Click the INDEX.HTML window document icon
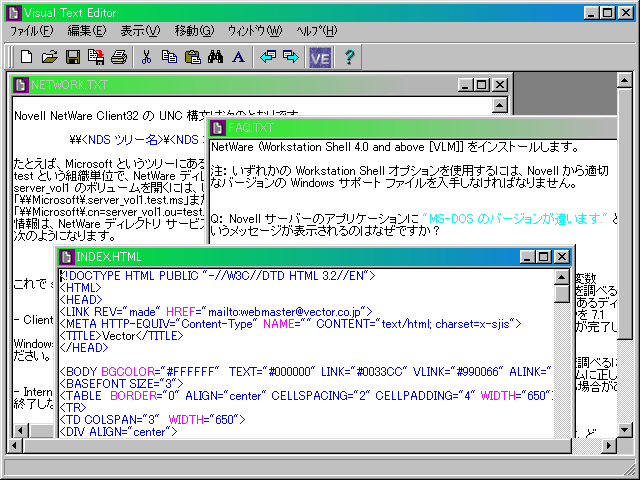The image size is (640, 480). coord(67,257)
